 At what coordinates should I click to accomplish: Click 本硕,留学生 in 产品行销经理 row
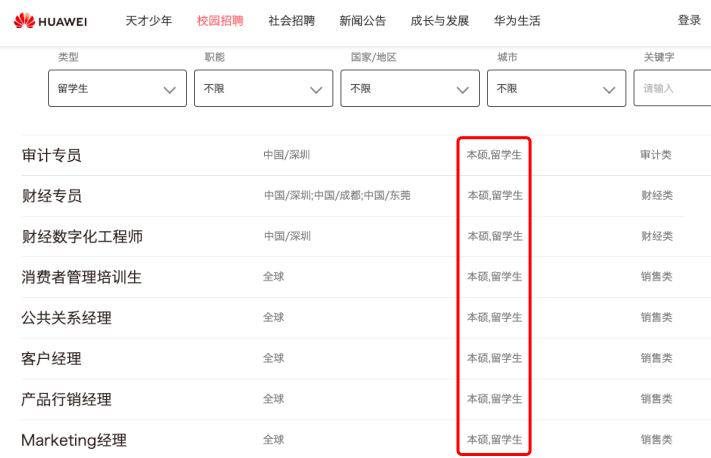click(495, 399)
